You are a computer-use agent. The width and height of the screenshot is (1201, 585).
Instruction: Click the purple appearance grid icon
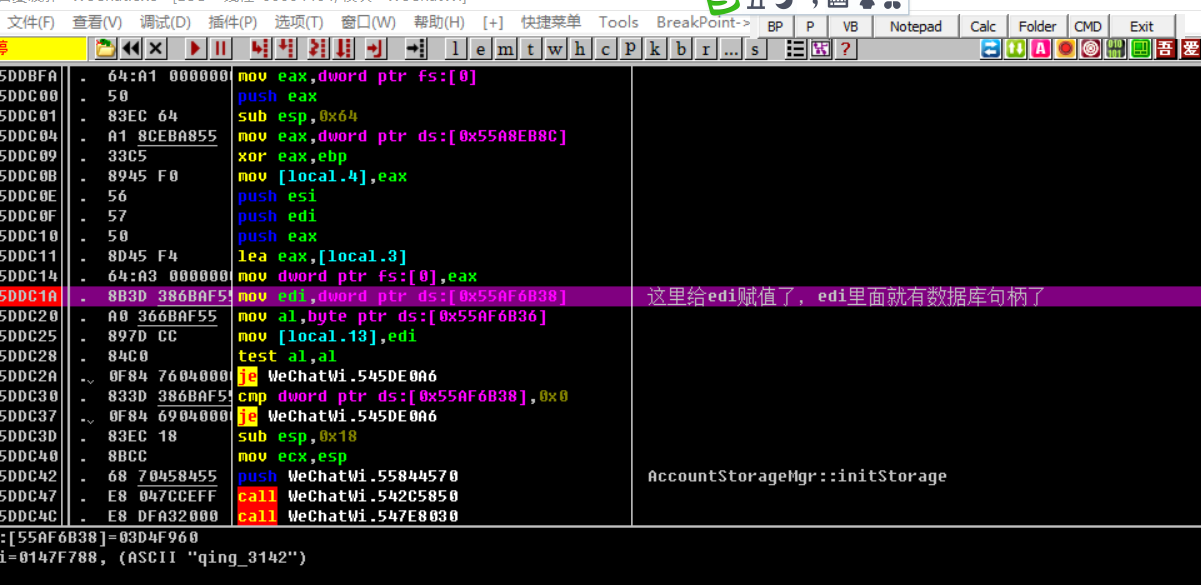click(821, 48)
